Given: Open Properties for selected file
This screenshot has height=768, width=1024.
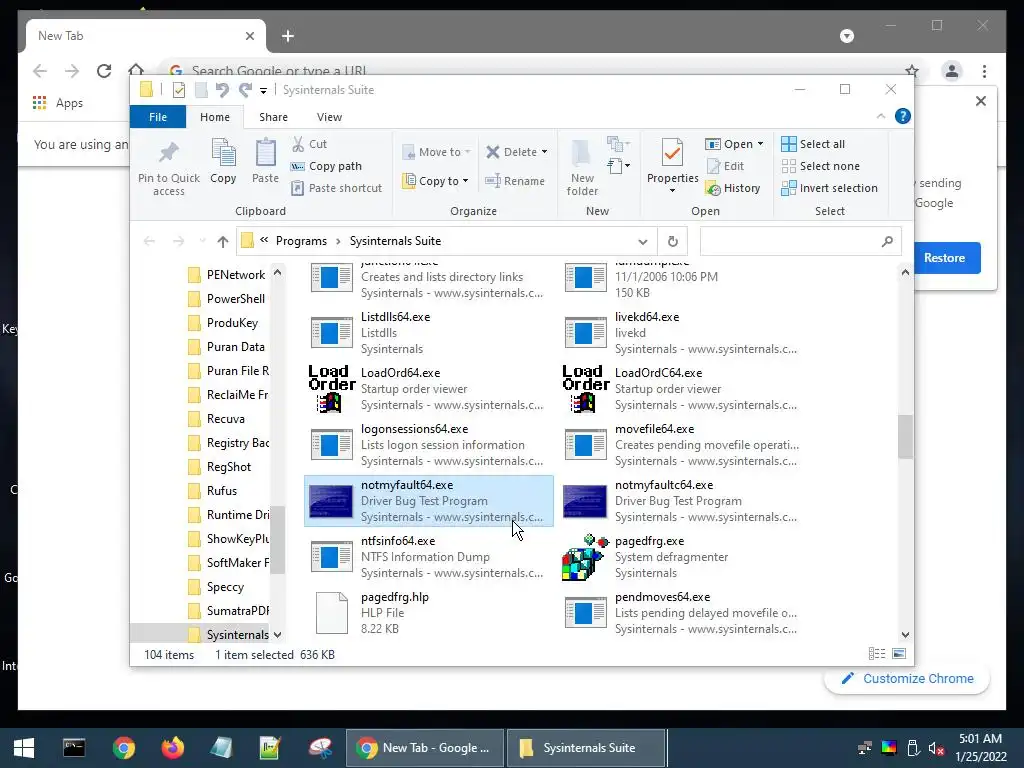Looking at the screenshot, I should click(672, 153).
